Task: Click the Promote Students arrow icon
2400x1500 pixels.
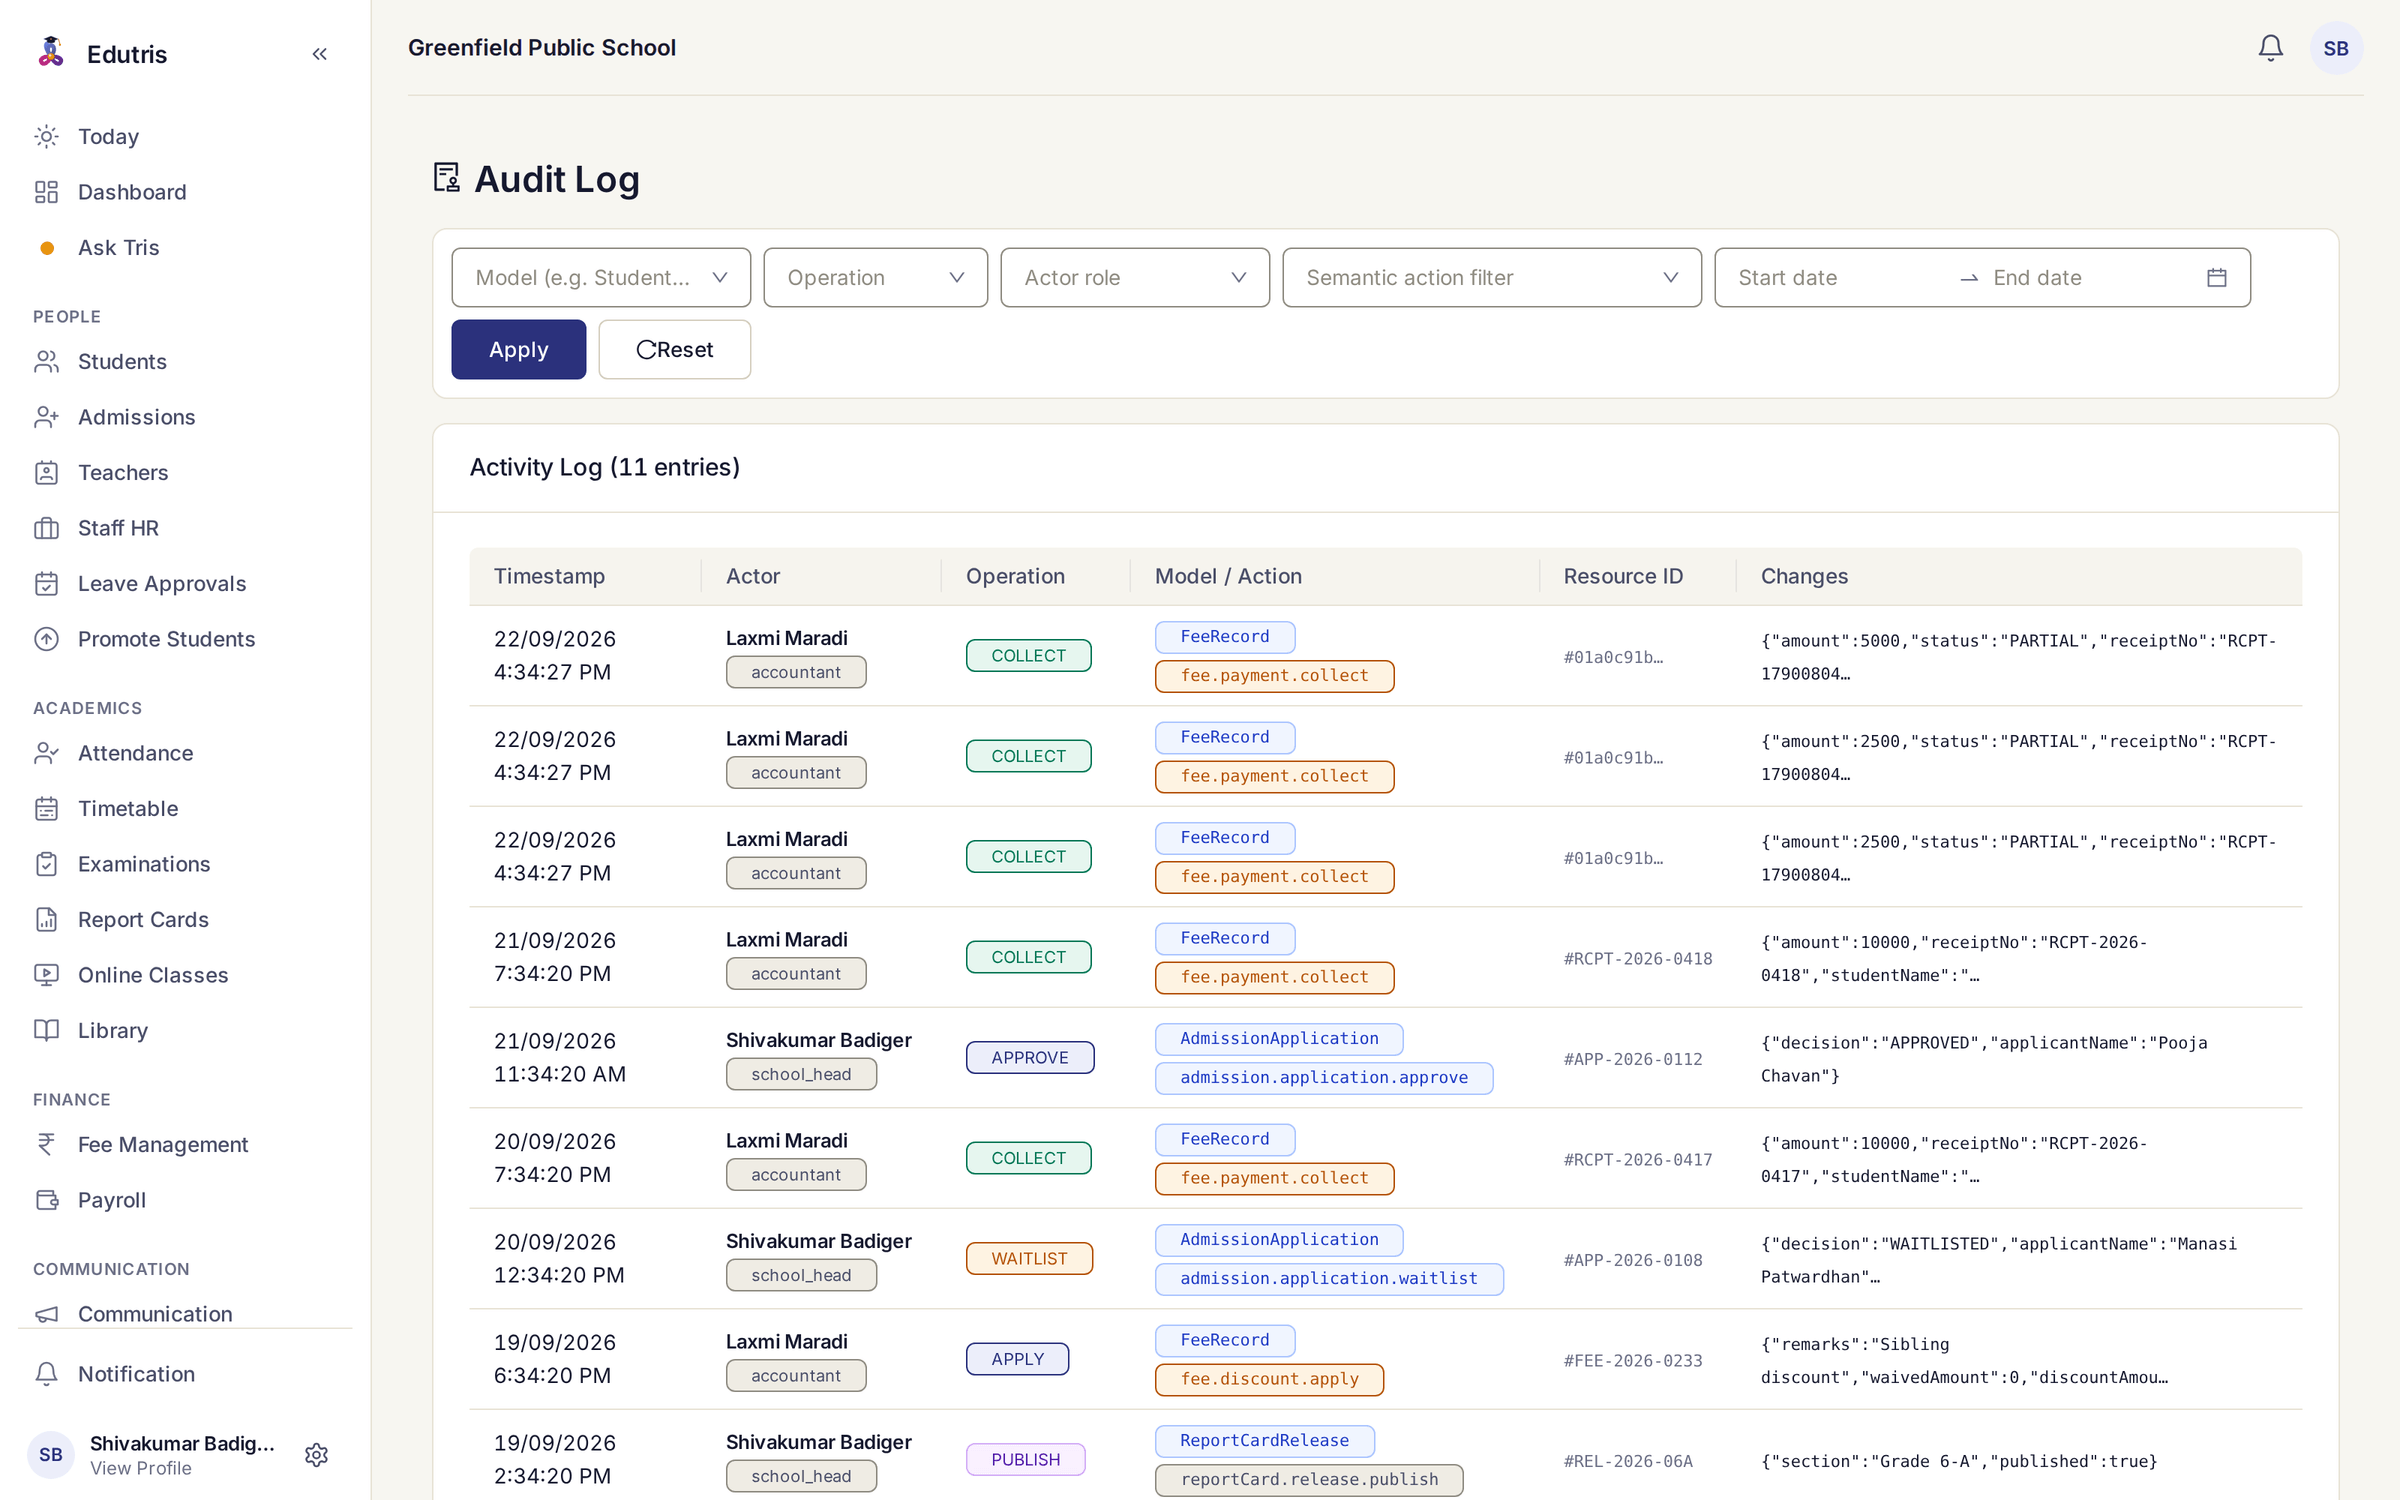Action: point(47,639)
